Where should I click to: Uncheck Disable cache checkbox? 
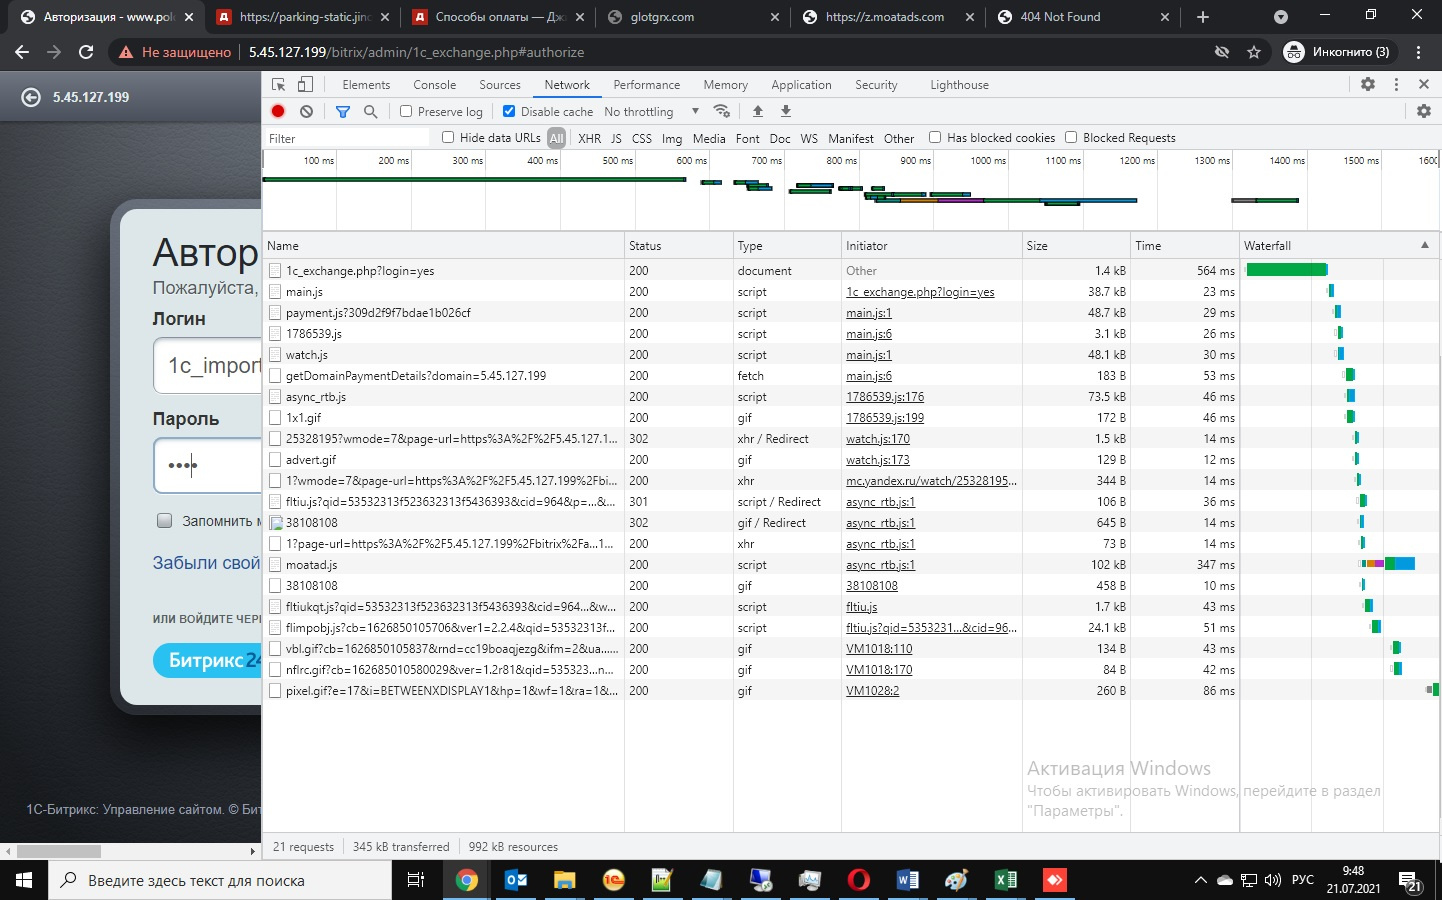(x=509, y=111)
